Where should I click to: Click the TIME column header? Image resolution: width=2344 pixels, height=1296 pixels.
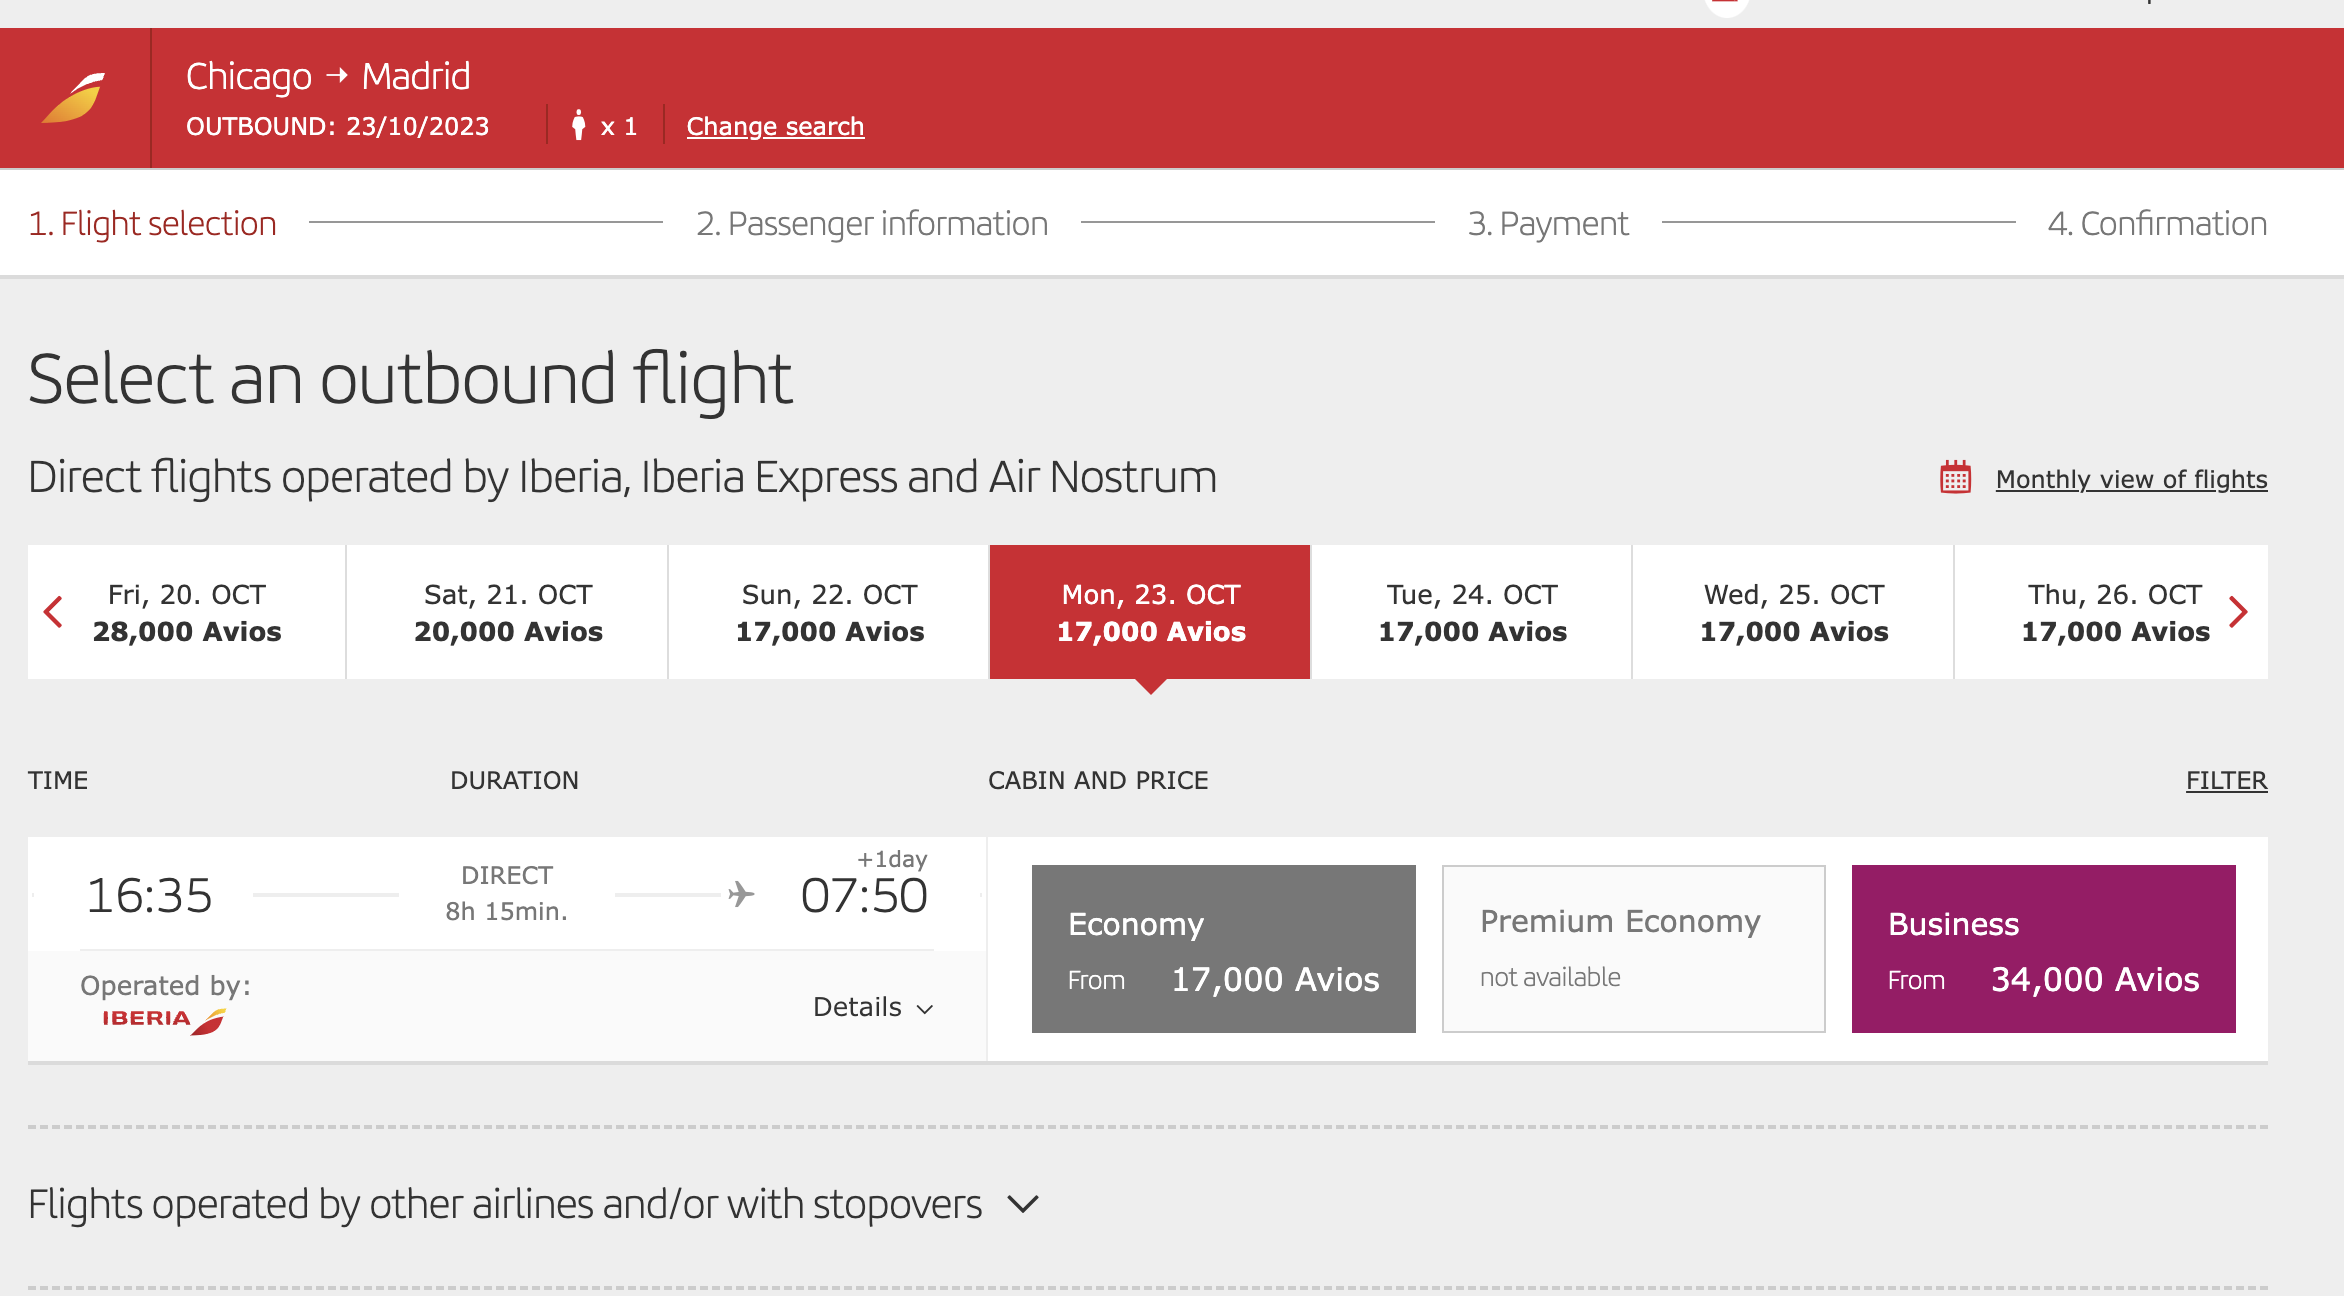tap(58, 781)
